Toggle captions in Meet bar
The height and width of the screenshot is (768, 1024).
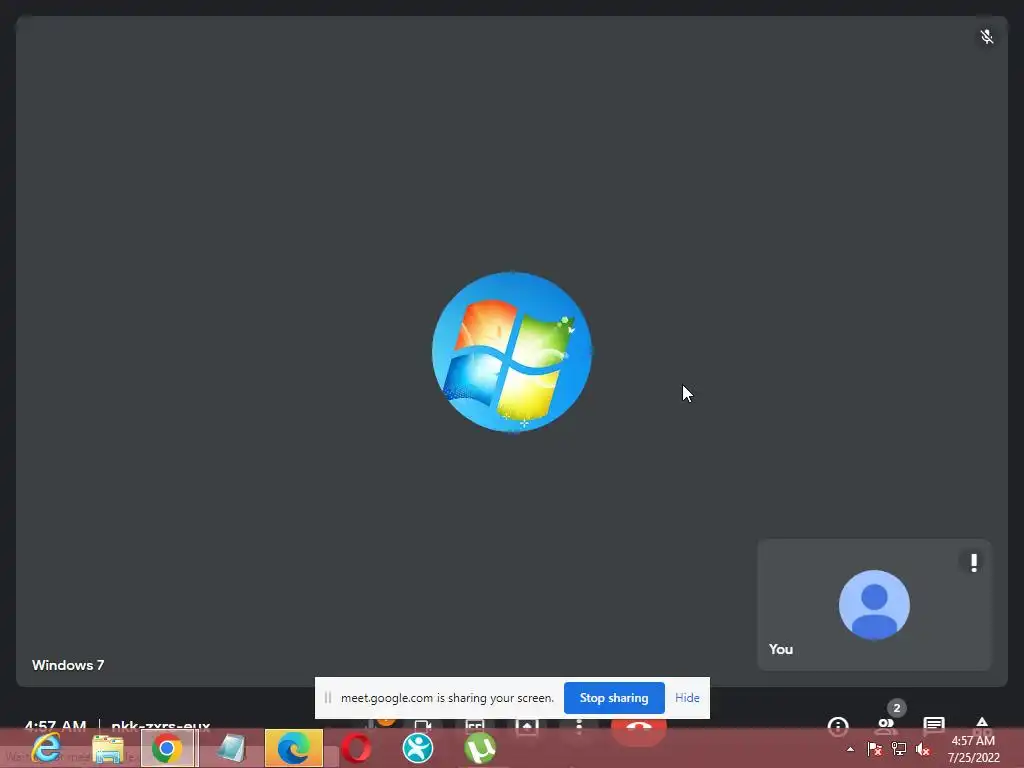475,725
